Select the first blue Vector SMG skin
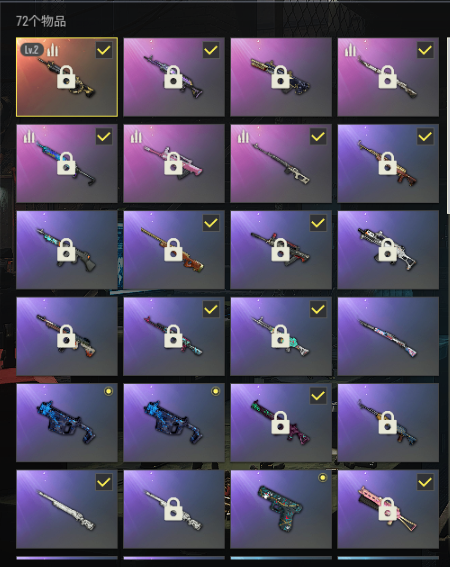Image resolution: width=450 pixels, height=567 pixels. tap(67, 423)
